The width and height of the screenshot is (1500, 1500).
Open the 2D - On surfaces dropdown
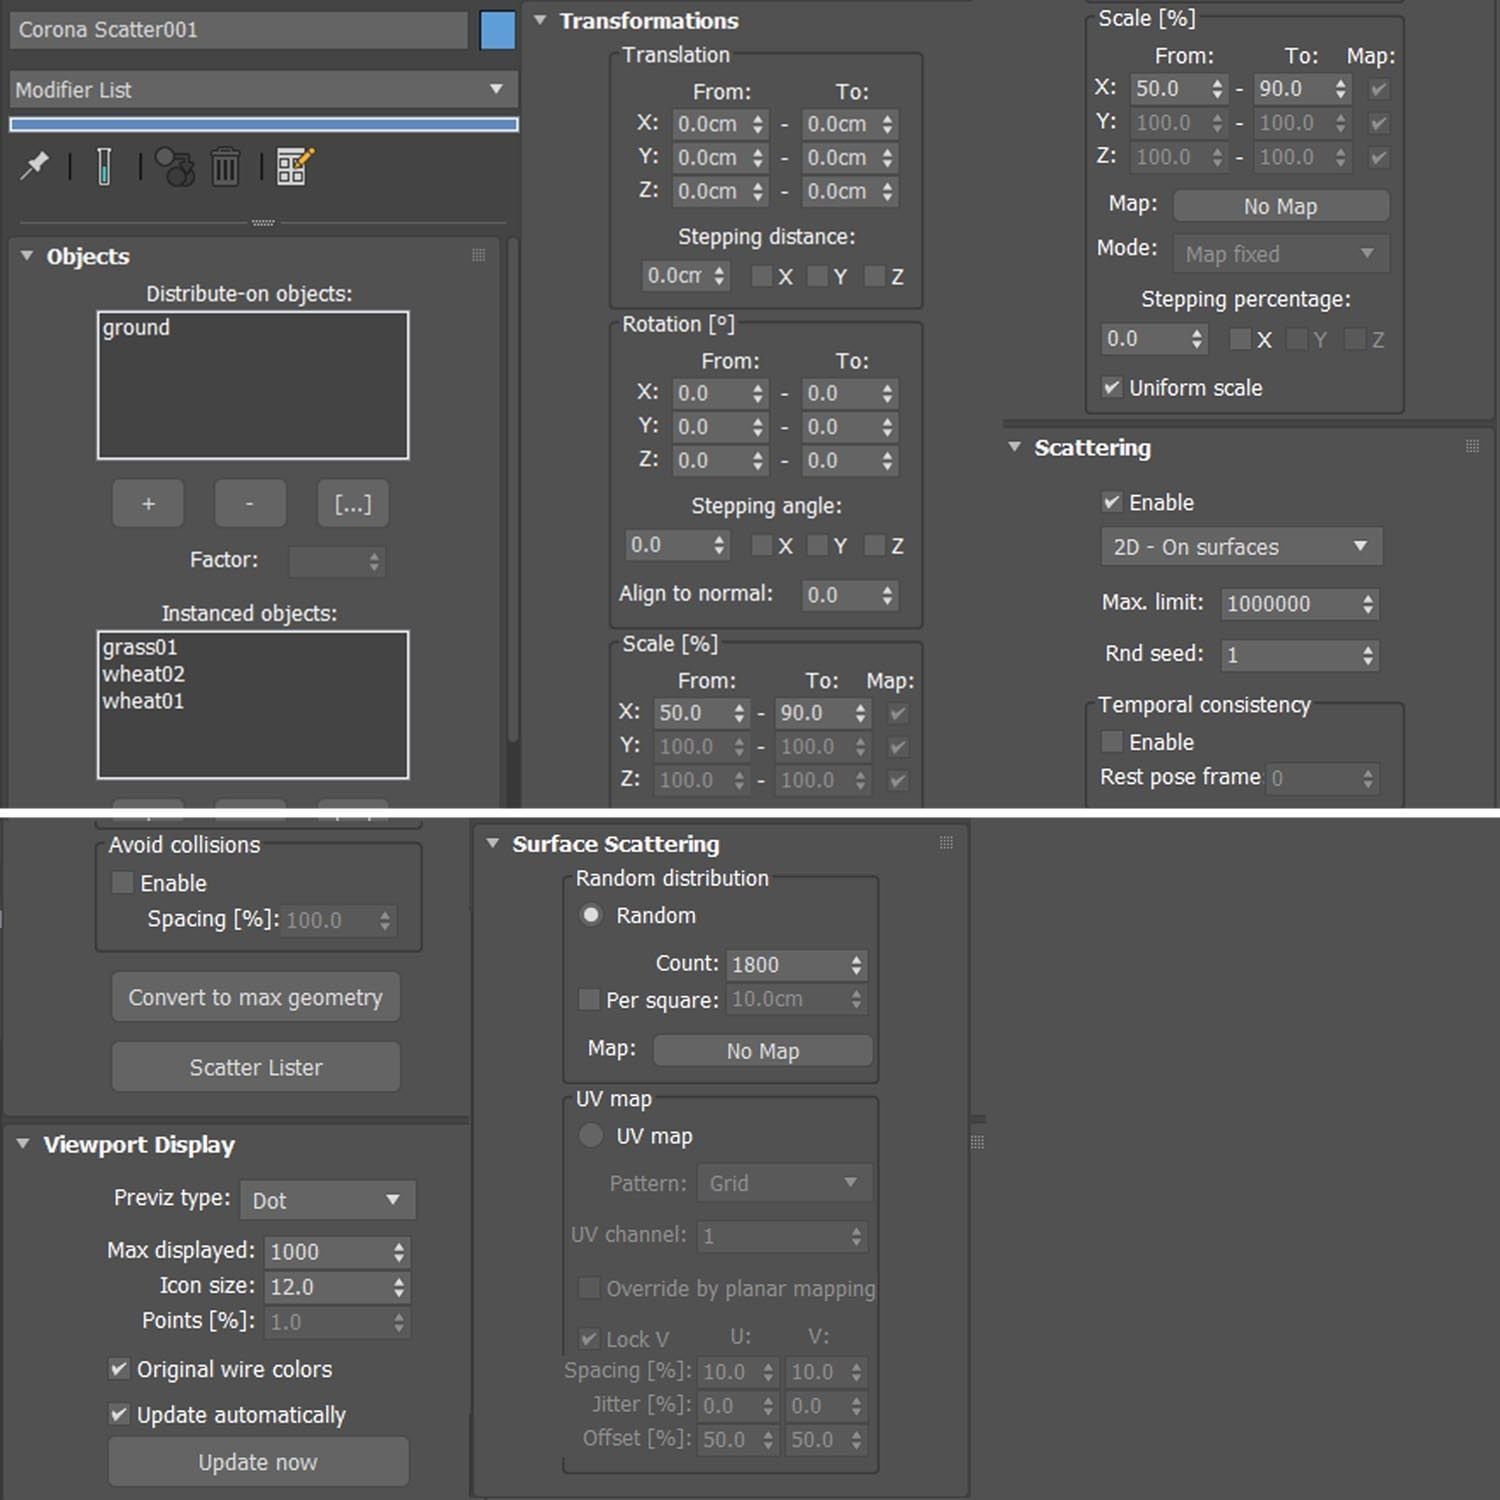coord(1241,547)
